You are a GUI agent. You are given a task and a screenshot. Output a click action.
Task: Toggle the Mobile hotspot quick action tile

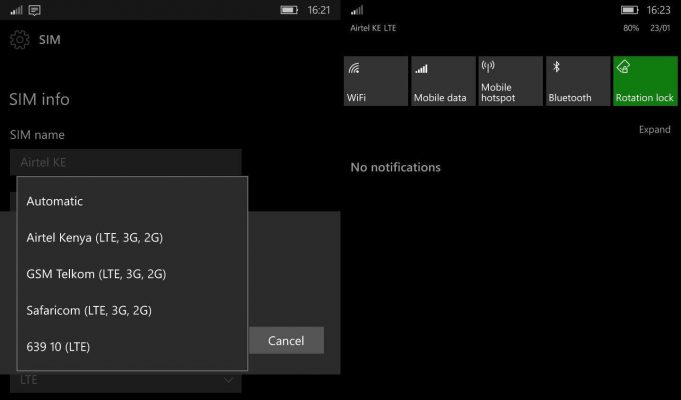point(511,81)
